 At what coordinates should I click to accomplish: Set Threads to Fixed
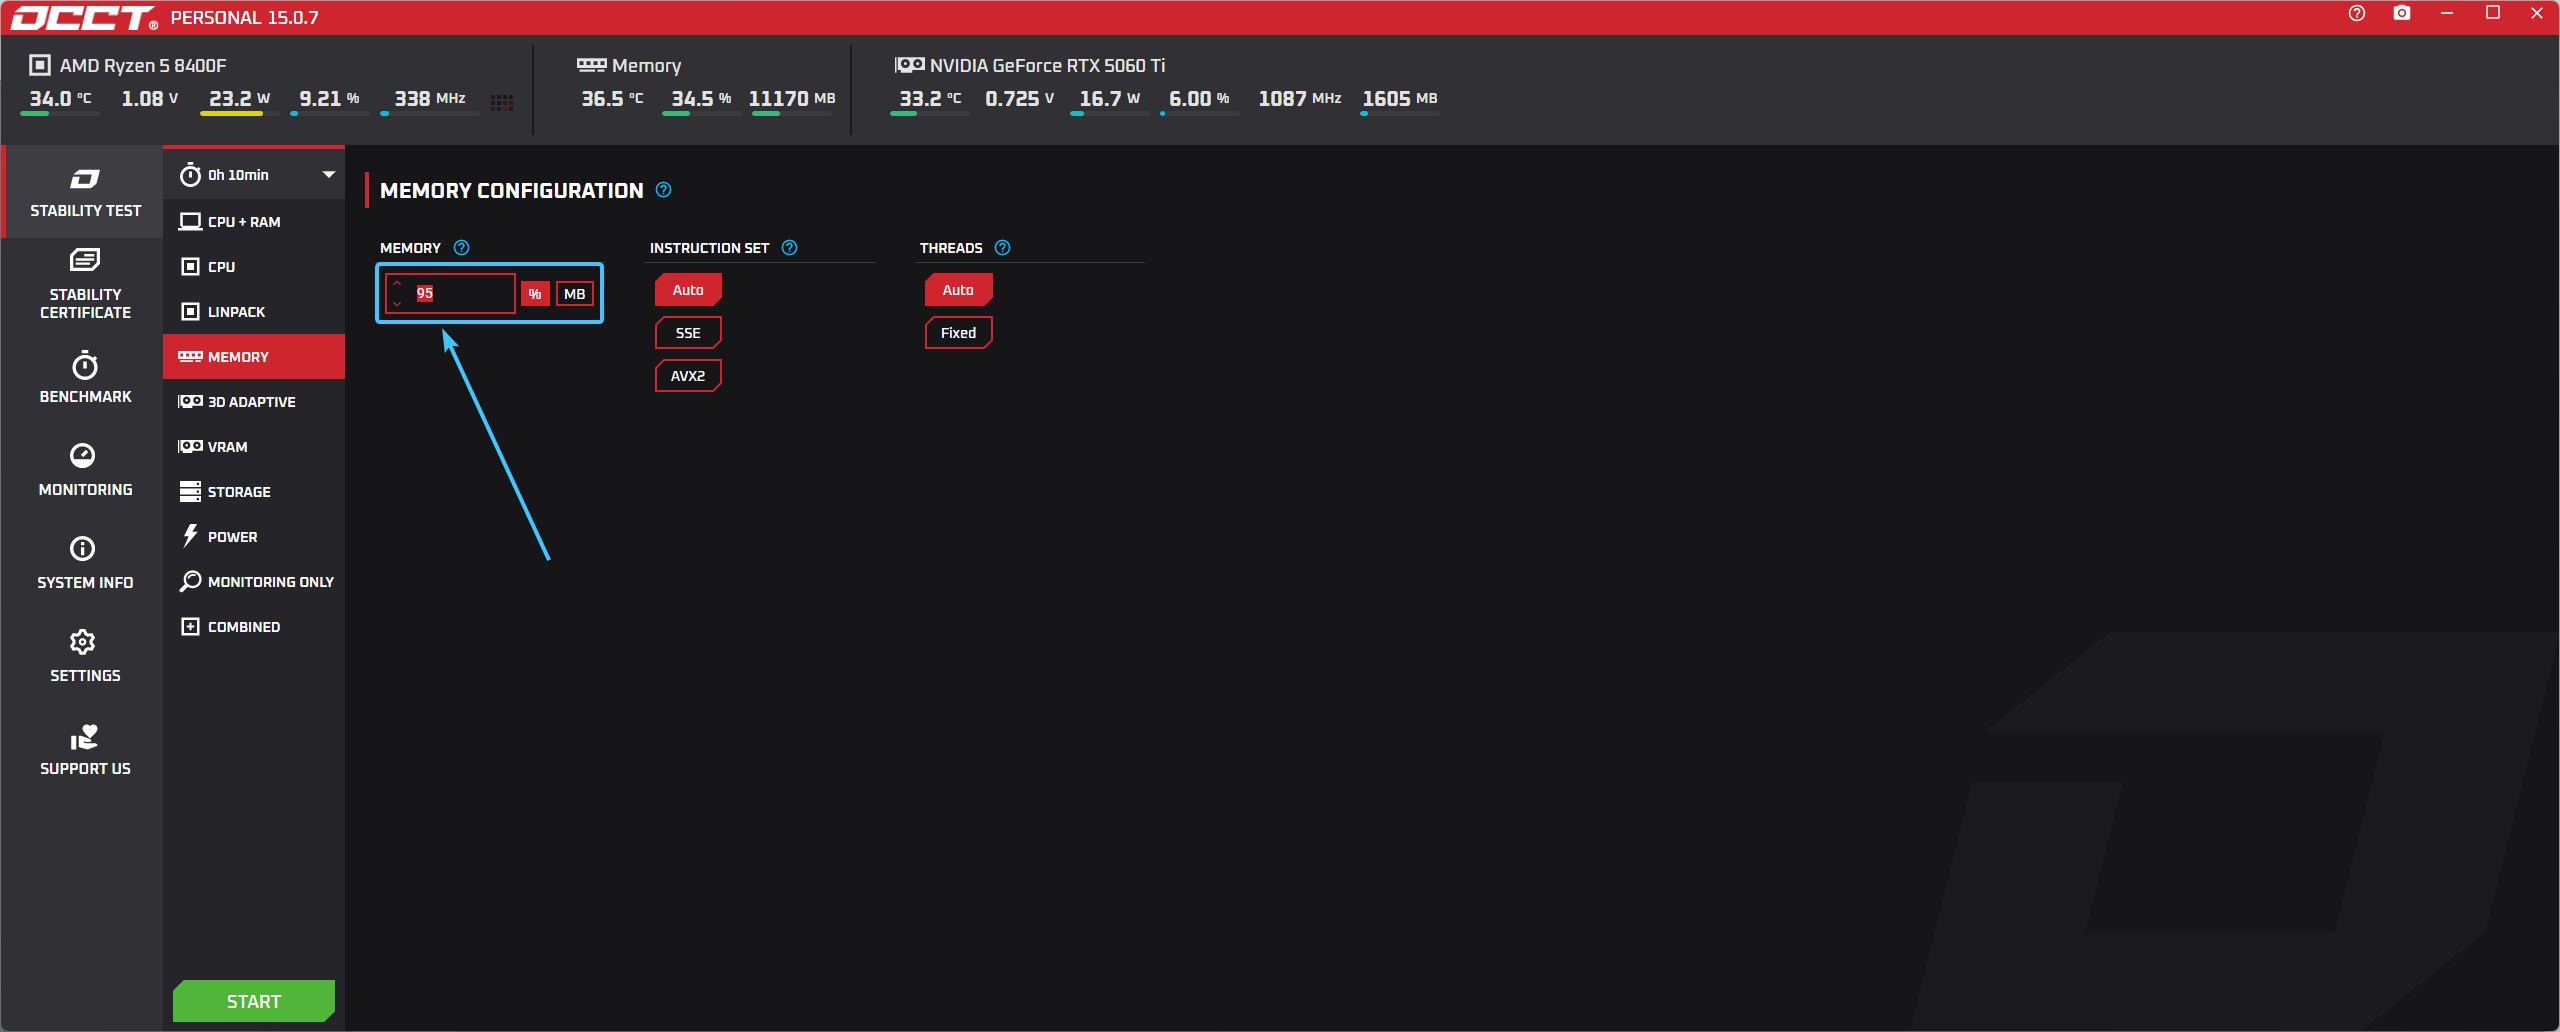[x=957, y=333]
